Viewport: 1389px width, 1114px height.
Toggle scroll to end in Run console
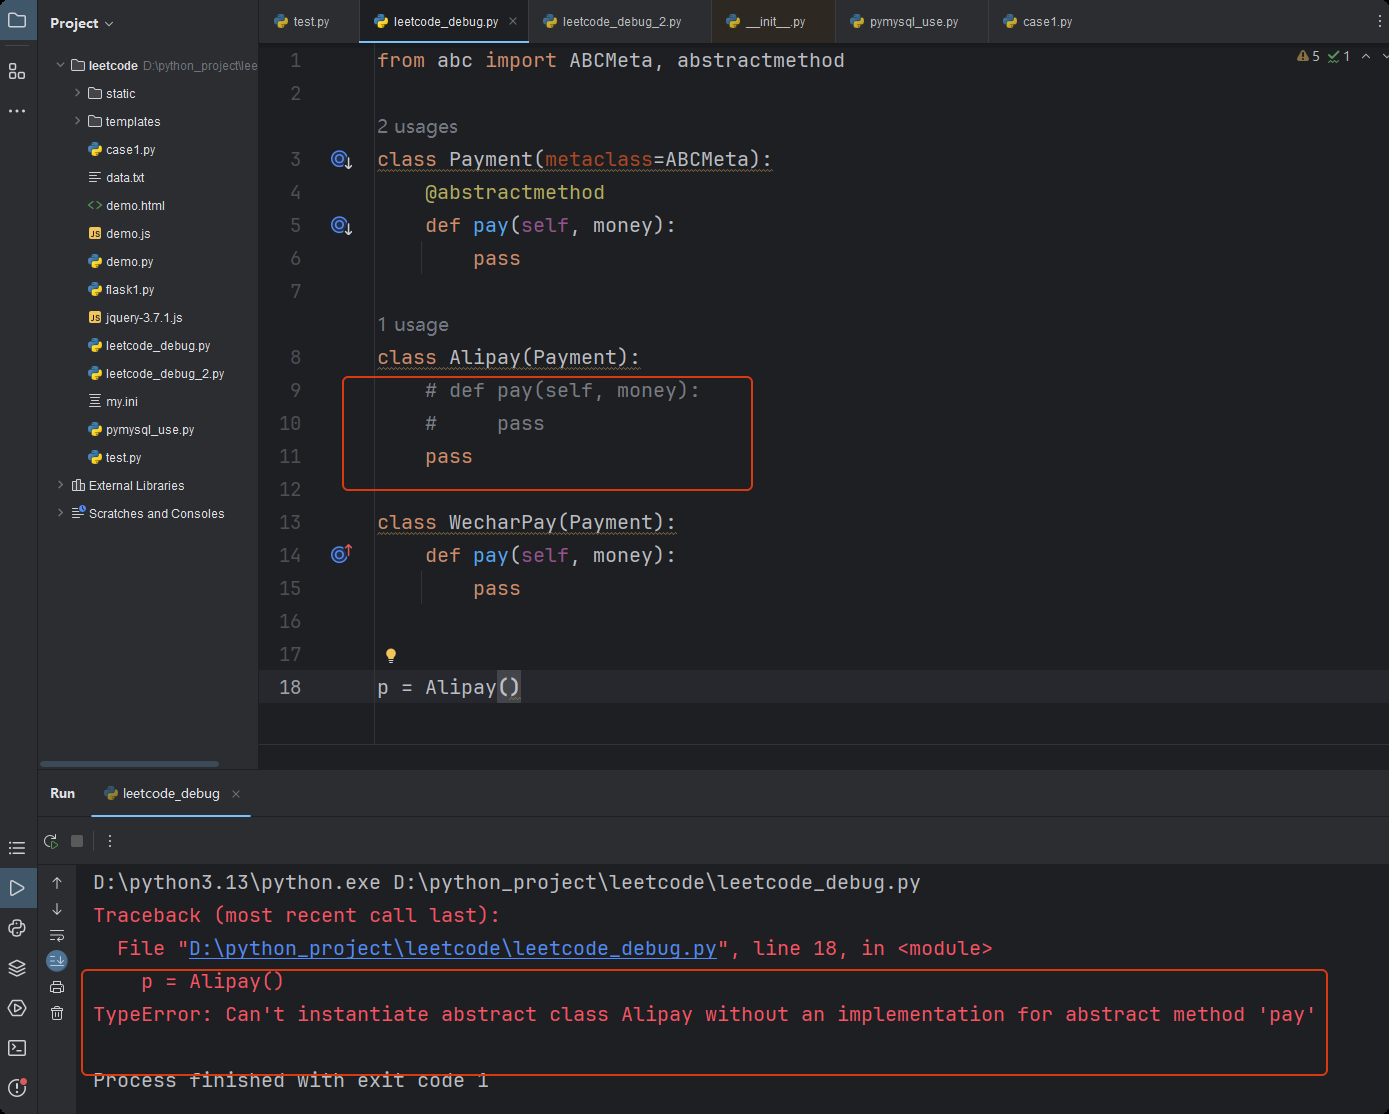click(57, 960)
